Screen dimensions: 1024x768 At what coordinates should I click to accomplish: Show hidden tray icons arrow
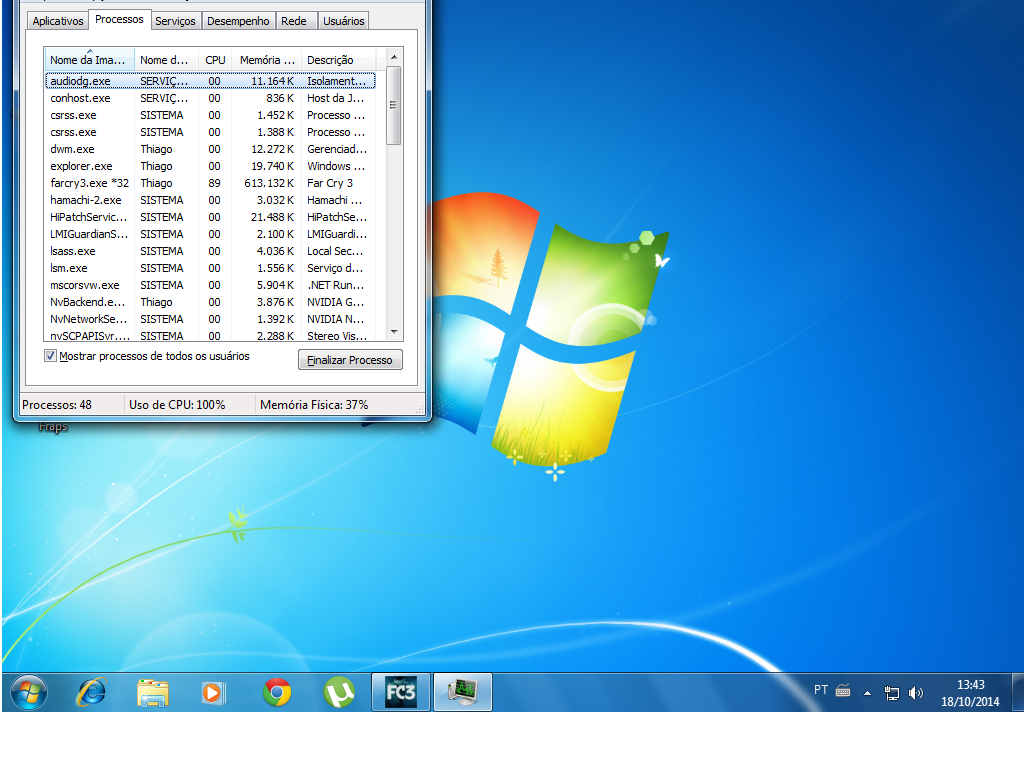(x=867, y=694)
